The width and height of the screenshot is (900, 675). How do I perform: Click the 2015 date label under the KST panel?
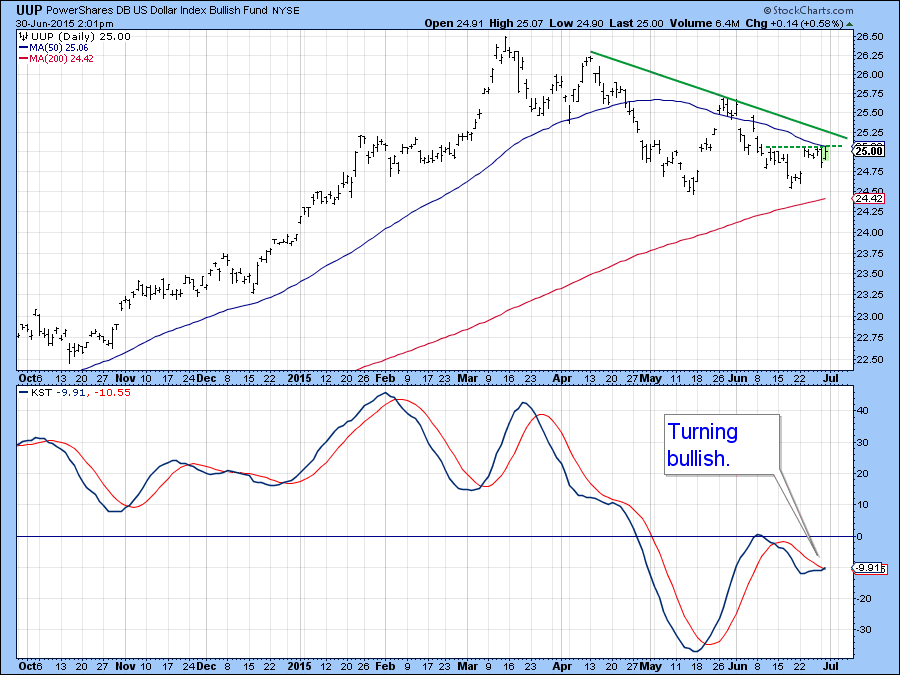299,666
